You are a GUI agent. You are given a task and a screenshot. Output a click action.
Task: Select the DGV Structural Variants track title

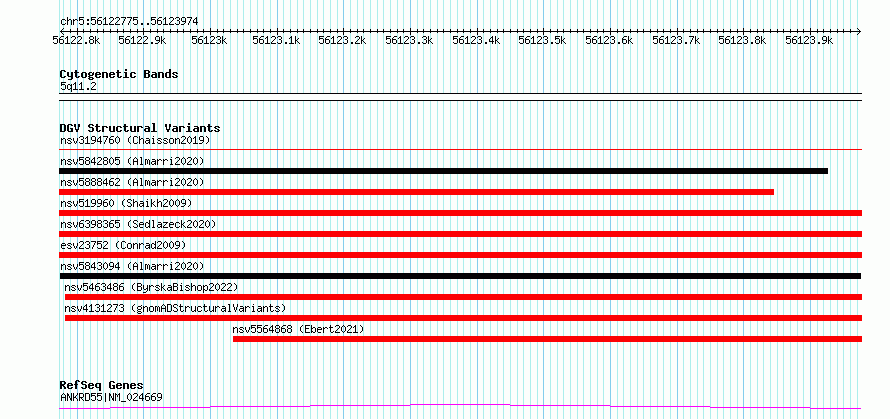point(140,128)
